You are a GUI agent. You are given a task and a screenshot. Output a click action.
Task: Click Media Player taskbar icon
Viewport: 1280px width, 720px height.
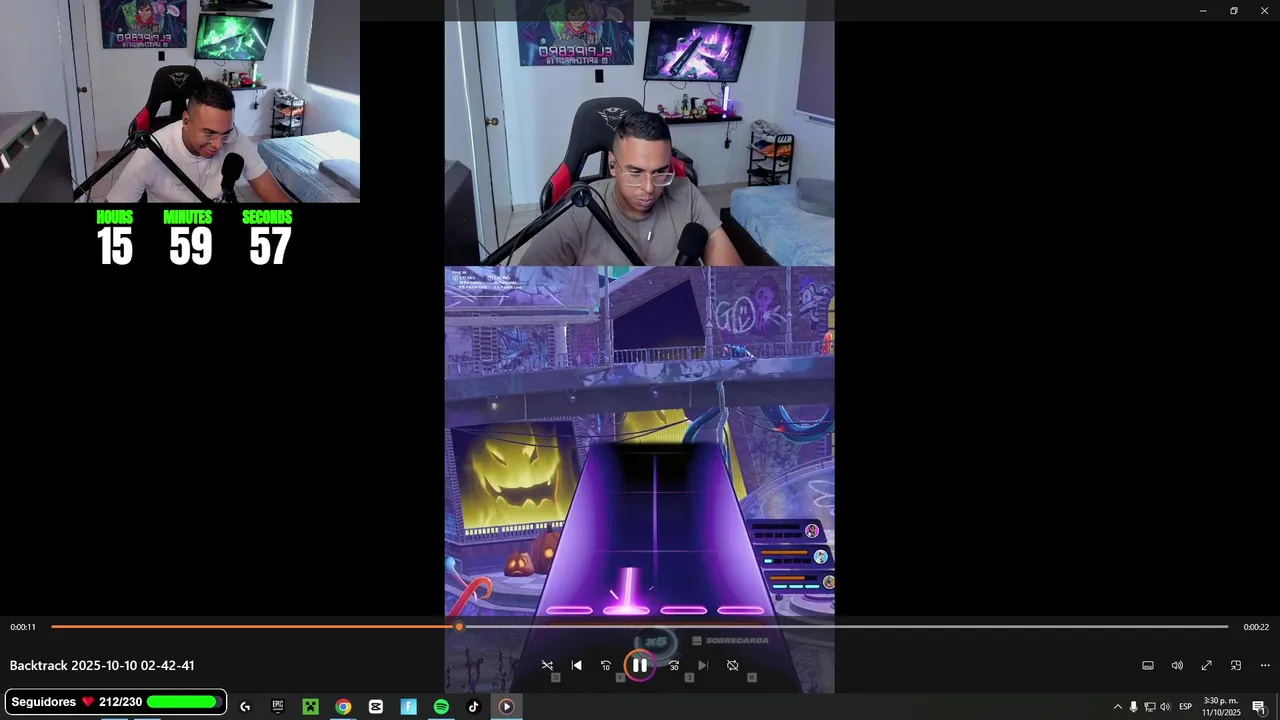coord(507,707)
